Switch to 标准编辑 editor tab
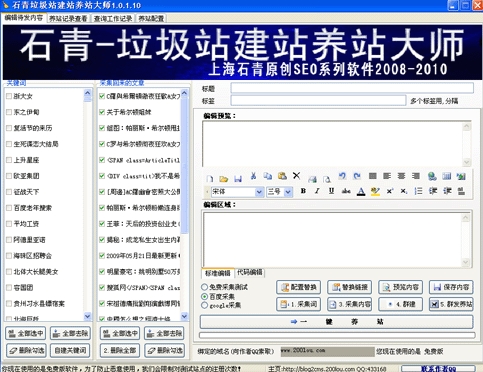The width and height of the screenshot is (483, 372). tap(218, 273)
